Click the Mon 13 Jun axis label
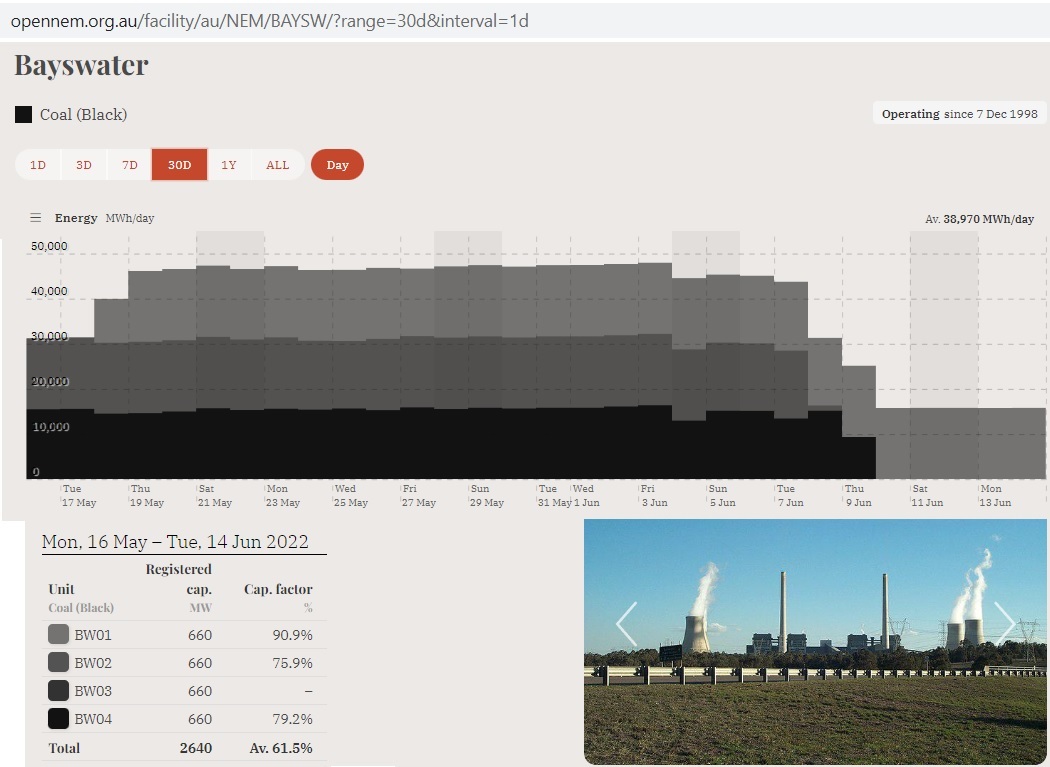Viewport: 1050px width, 767px height. point(995,496)
